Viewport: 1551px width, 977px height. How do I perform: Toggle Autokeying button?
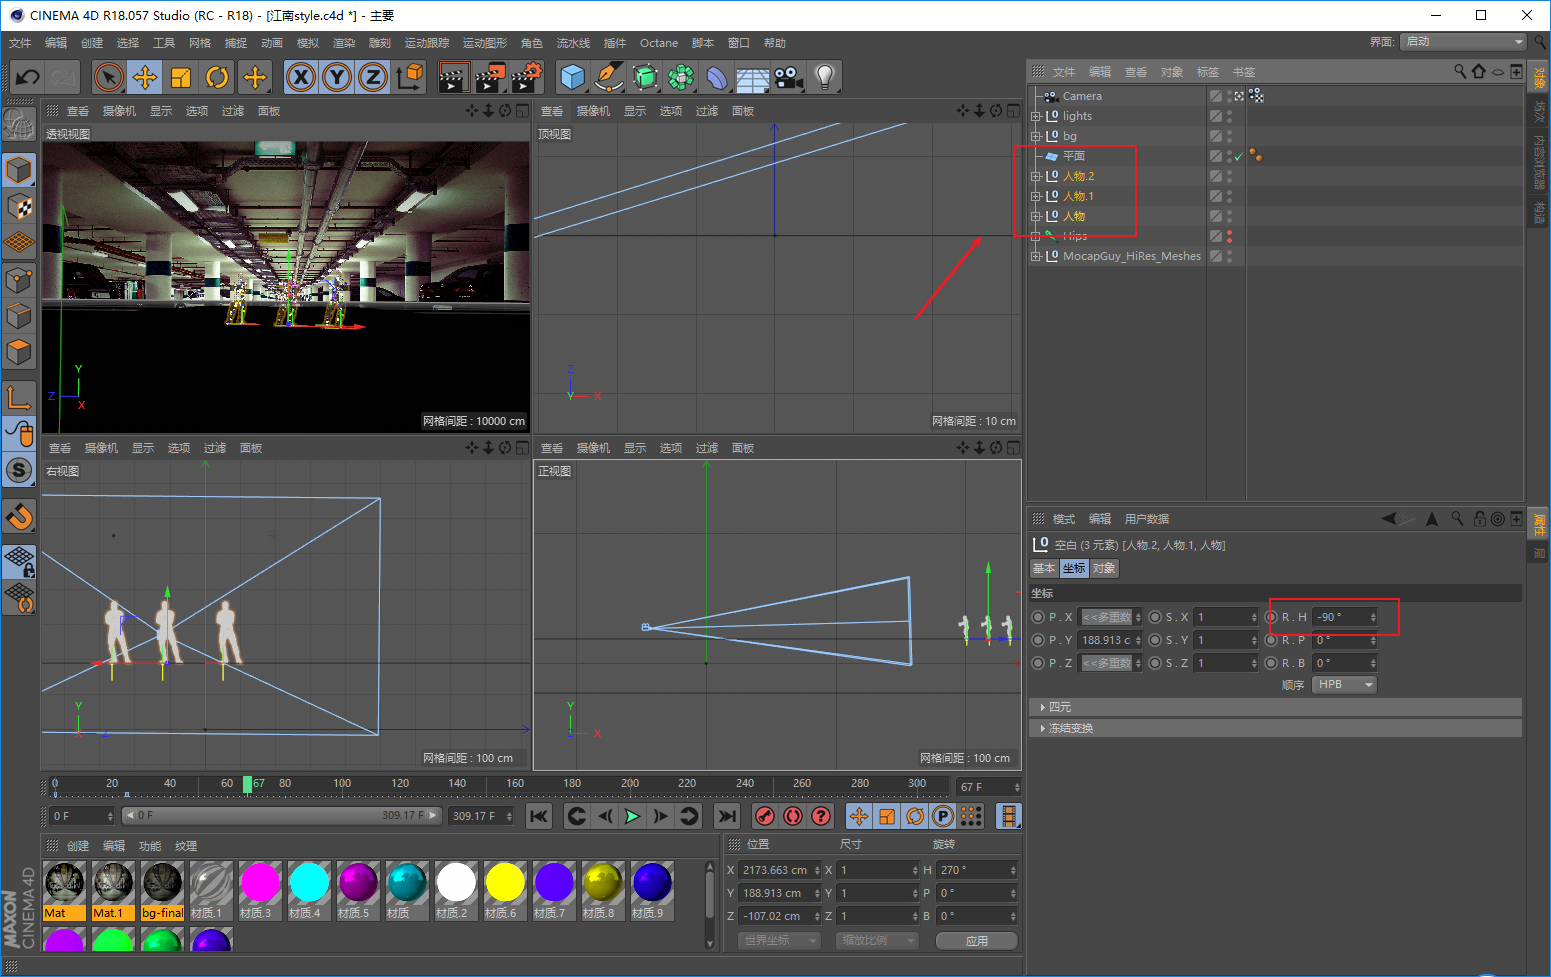point(793,816)
